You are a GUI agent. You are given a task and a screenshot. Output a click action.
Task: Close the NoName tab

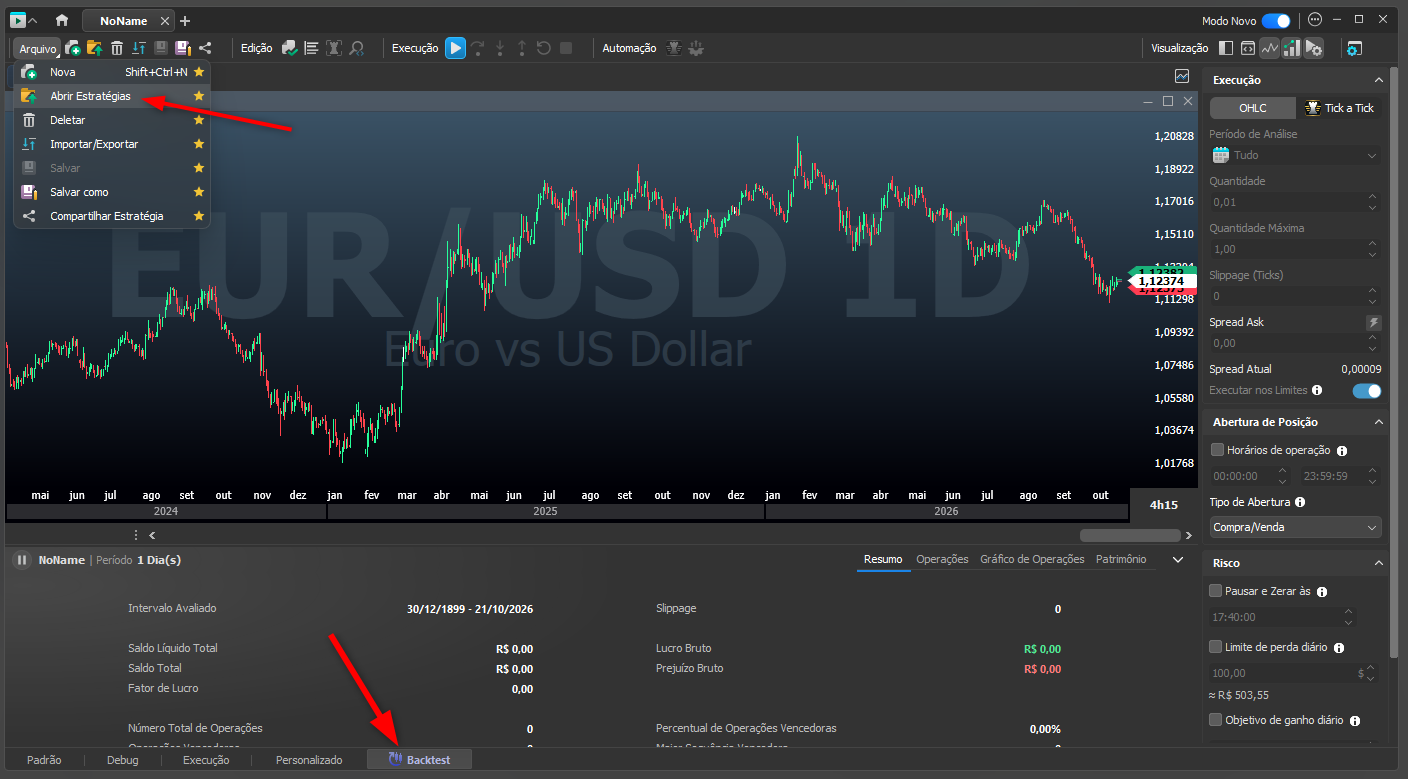pyautogui.click(x=165, y=21)
